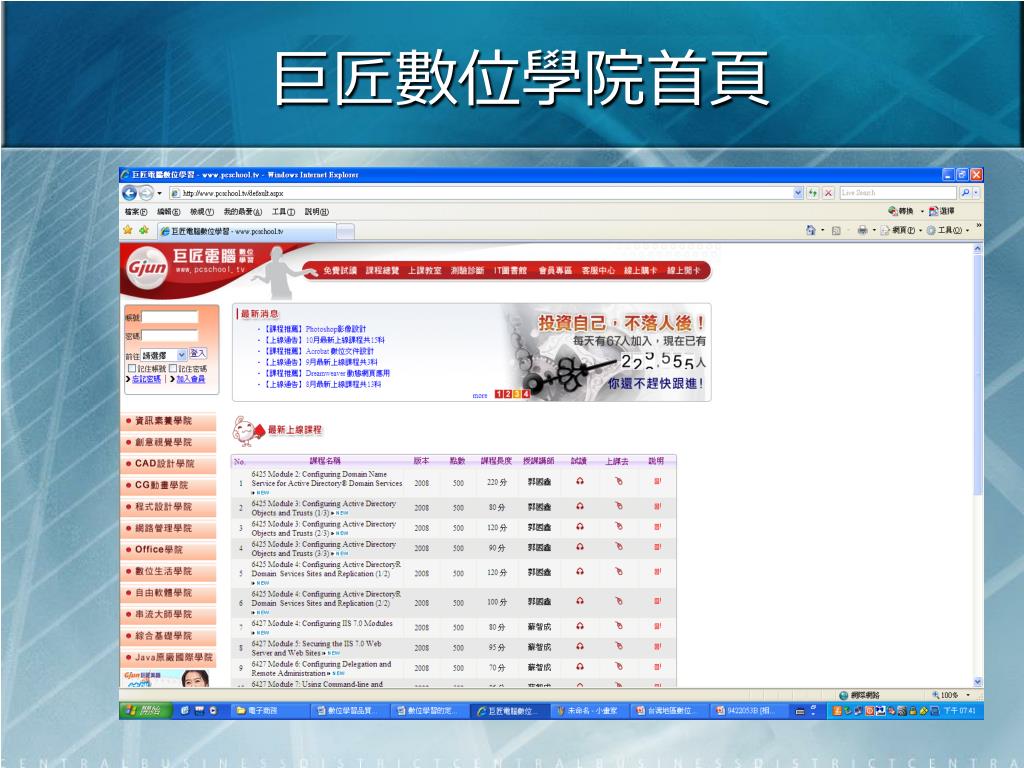This screenshot has height=768, width=1024.
Task: Open the 100% zoom level dropdown in the status bar
Action: pos(968,695)
